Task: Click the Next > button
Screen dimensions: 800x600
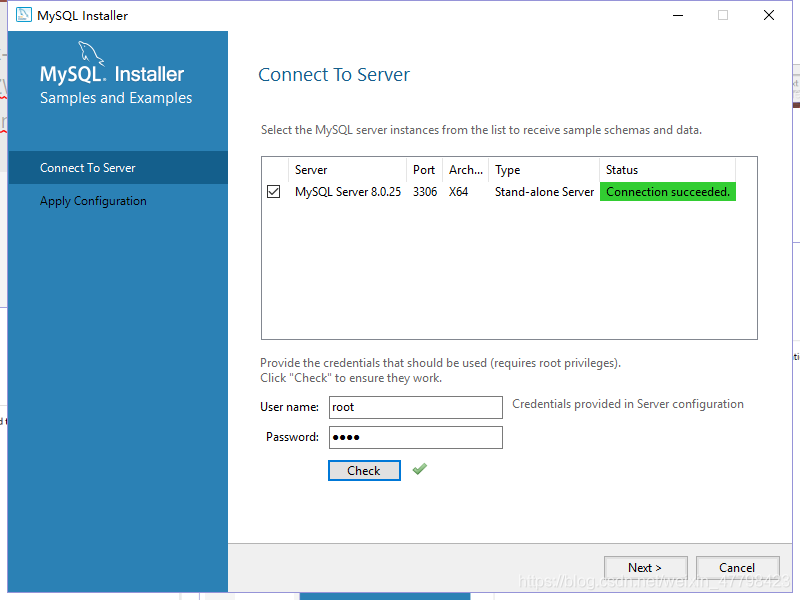Action: point(645,567)
